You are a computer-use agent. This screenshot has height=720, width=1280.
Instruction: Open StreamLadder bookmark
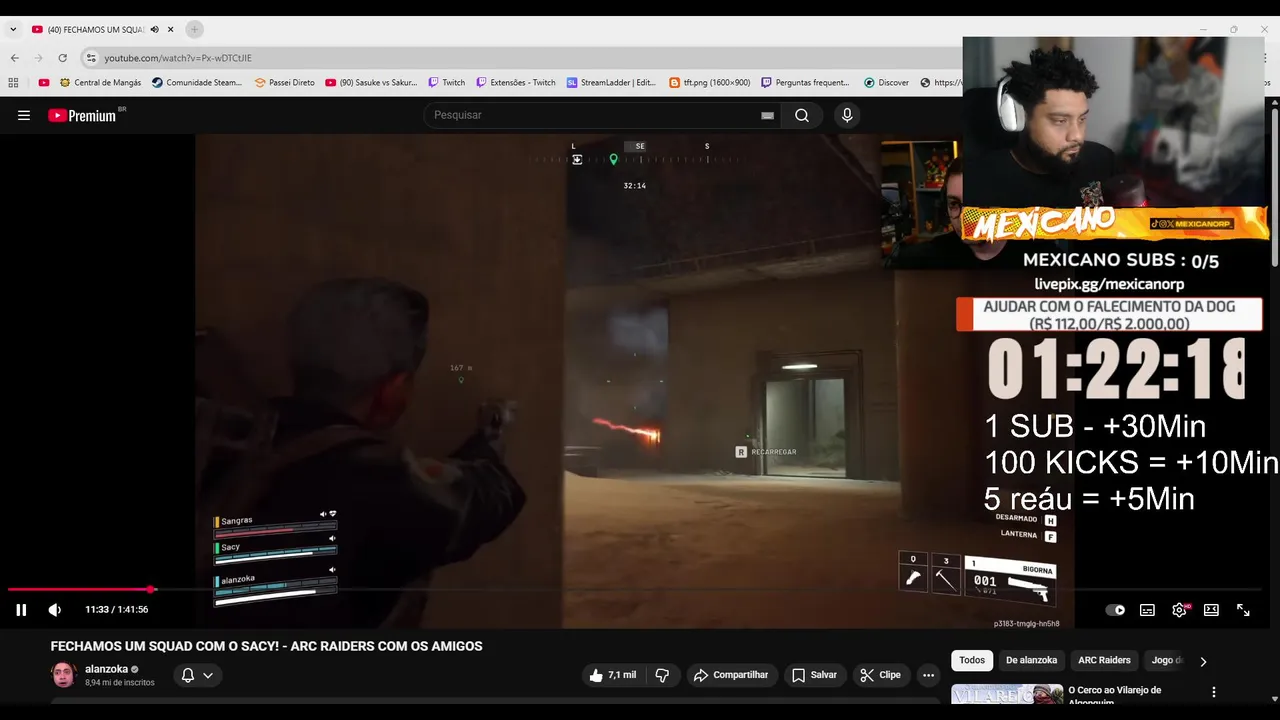coord(611,83)
